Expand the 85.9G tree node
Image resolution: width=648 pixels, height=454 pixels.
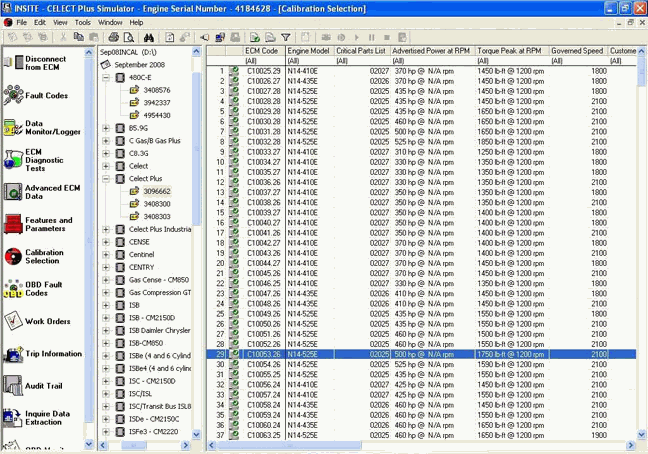click(106, 128)
